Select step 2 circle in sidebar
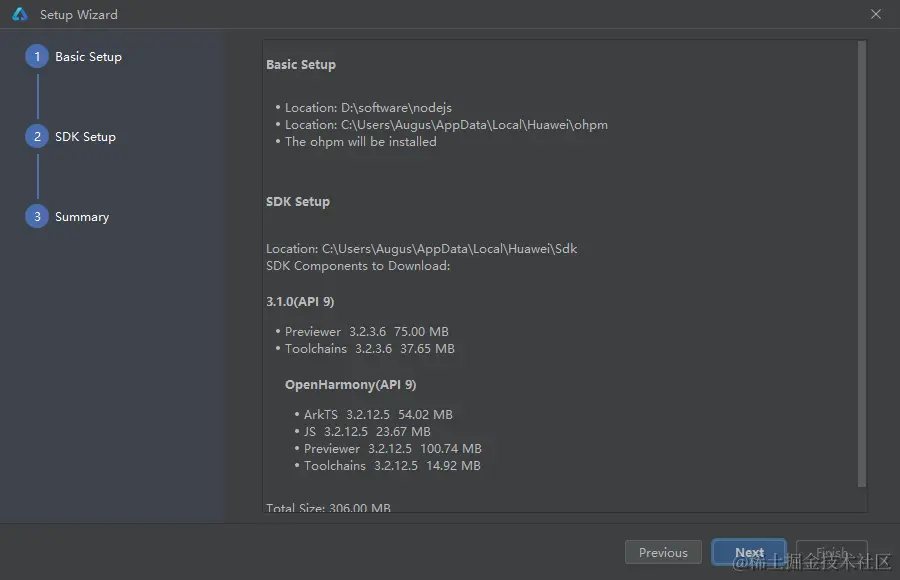Viewport: 900px width, 580px height. tap(37, 136)
